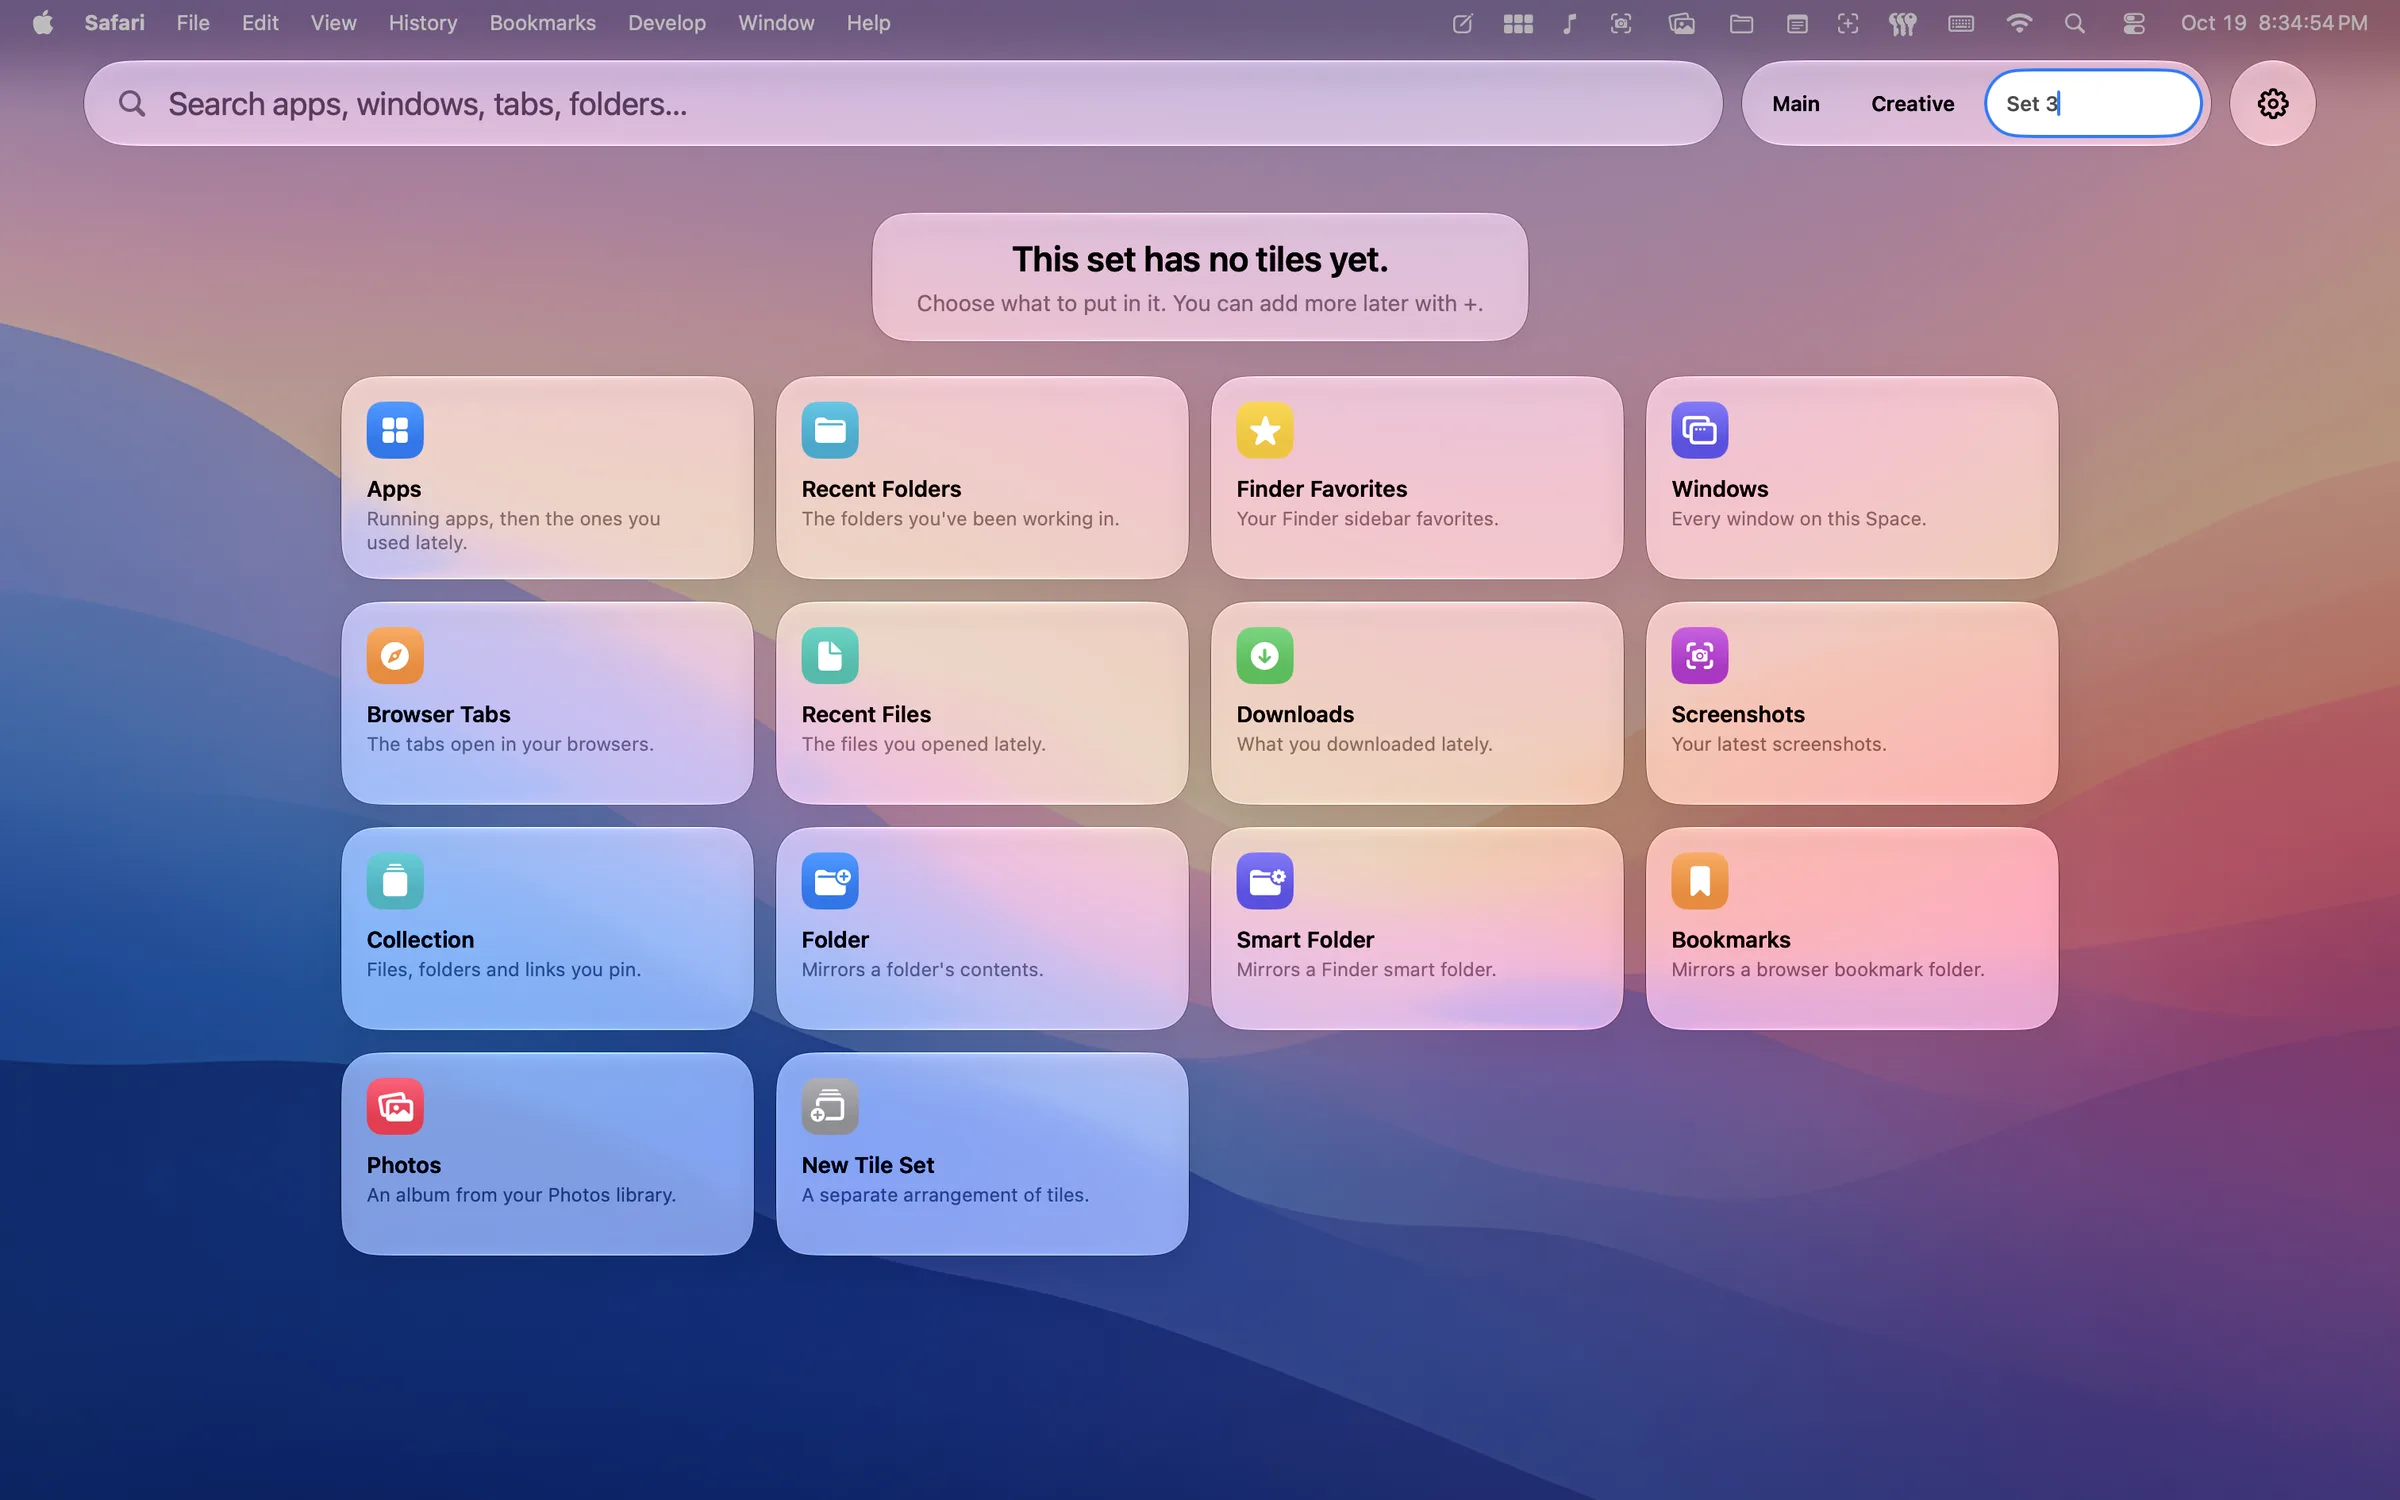Add the Windows tile
The height and width of the screenshot is (1500, 2400).
pyautogui.click(x=1852, y=478)
